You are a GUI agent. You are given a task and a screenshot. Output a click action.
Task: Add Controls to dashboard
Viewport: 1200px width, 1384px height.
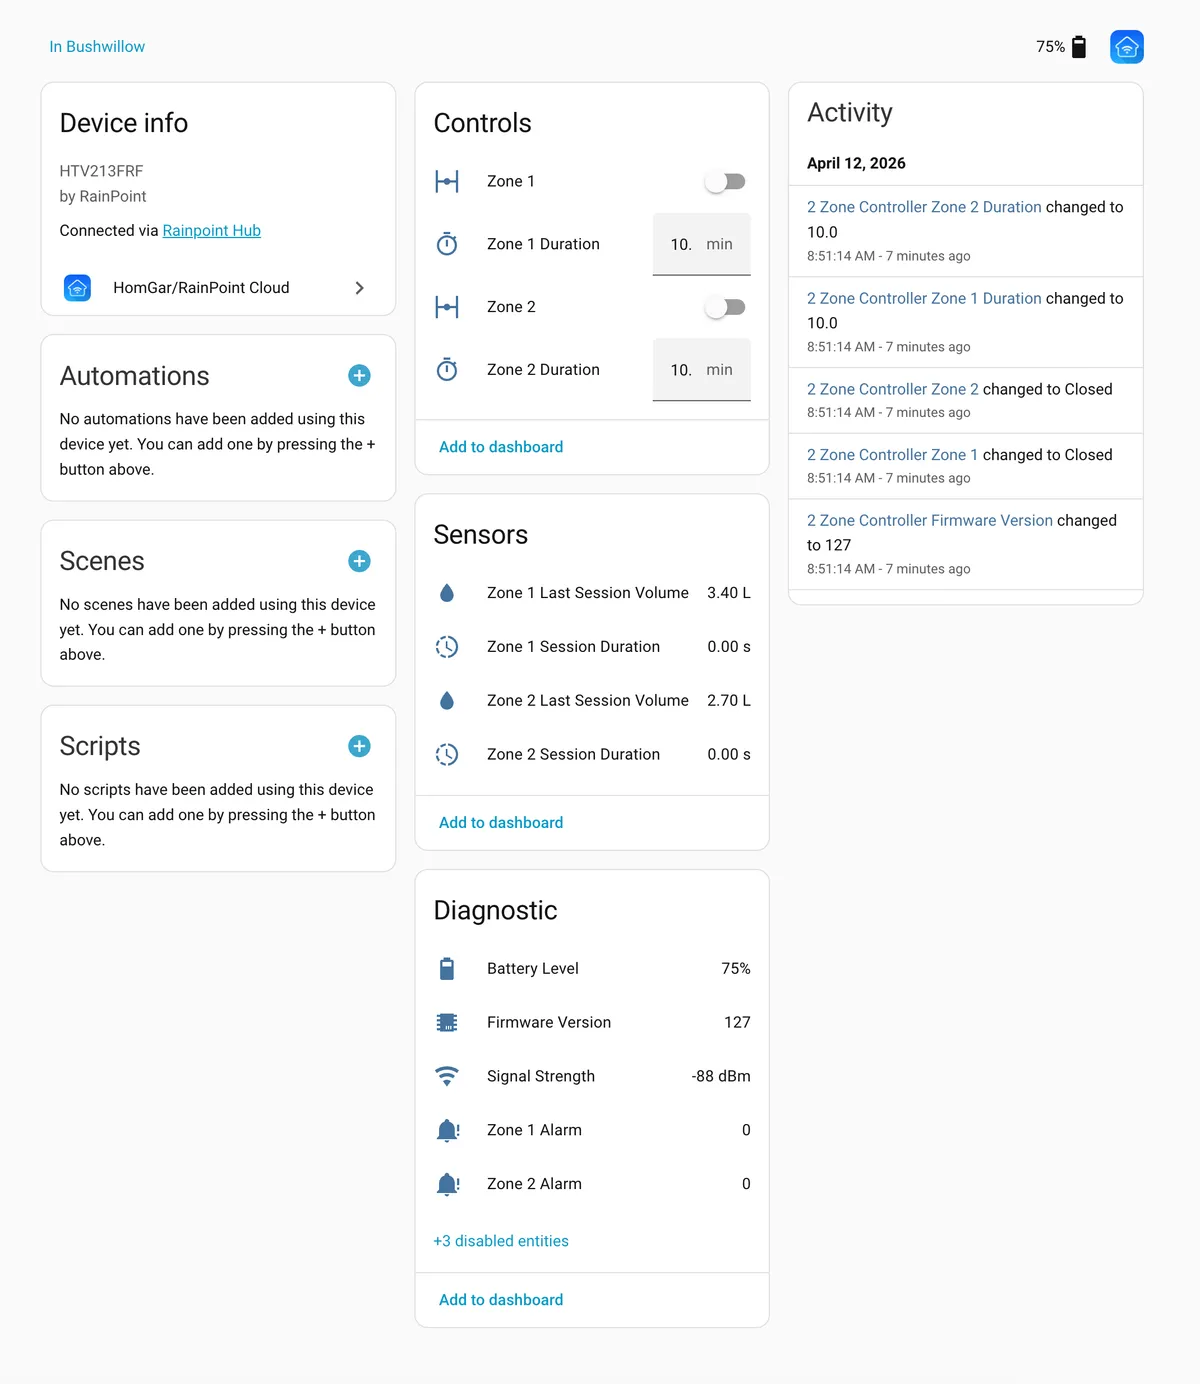click(x=501, y=447)
